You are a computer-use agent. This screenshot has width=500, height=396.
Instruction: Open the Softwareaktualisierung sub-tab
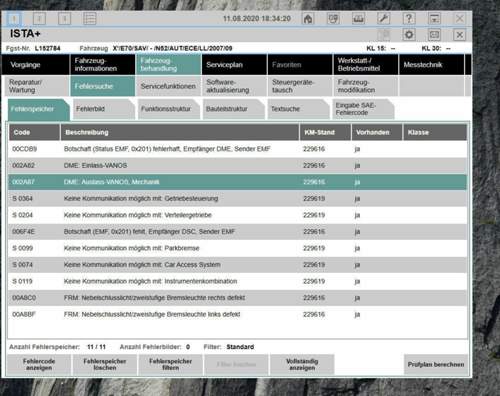234,86
